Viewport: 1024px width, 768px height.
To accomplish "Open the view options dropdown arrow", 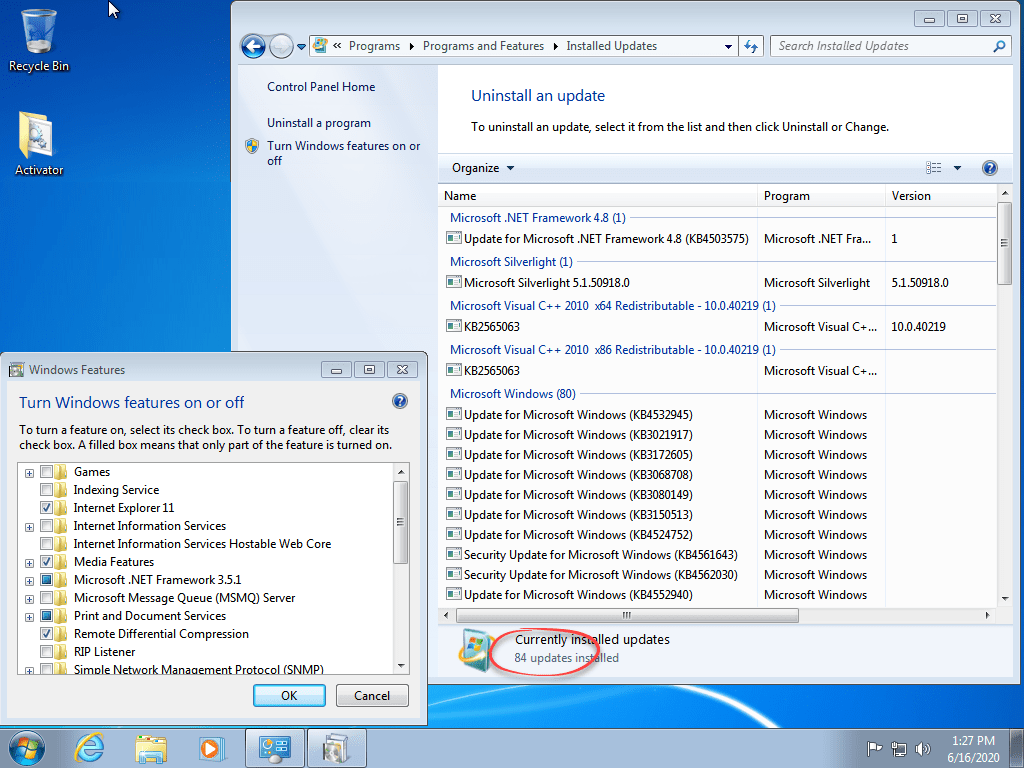I will point(957,168).
